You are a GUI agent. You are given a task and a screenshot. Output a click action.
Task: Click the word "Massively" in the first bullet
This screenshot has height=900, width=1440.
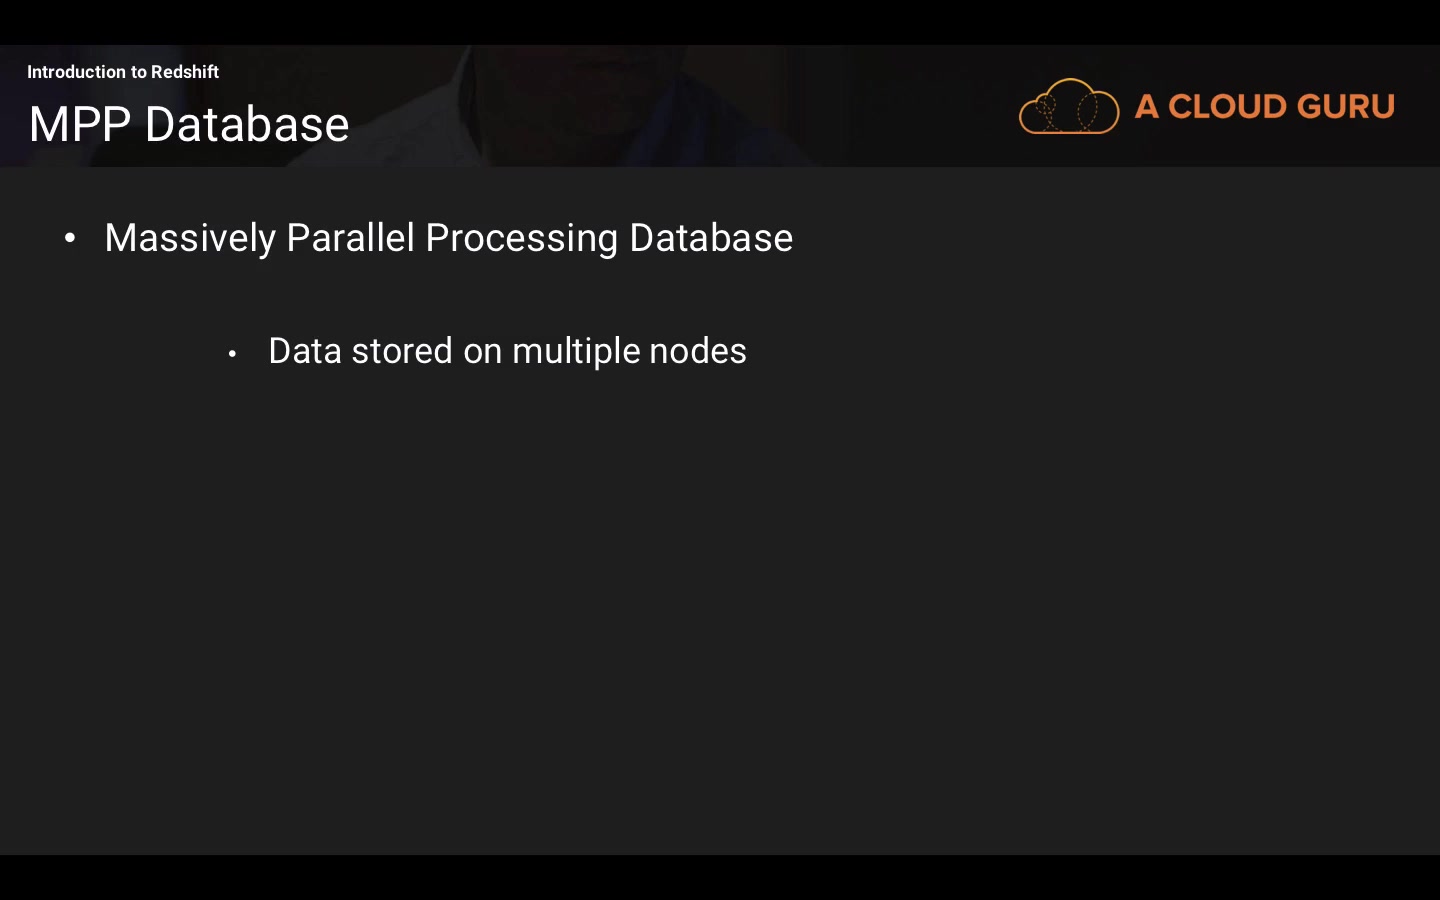tap(190, 238)
